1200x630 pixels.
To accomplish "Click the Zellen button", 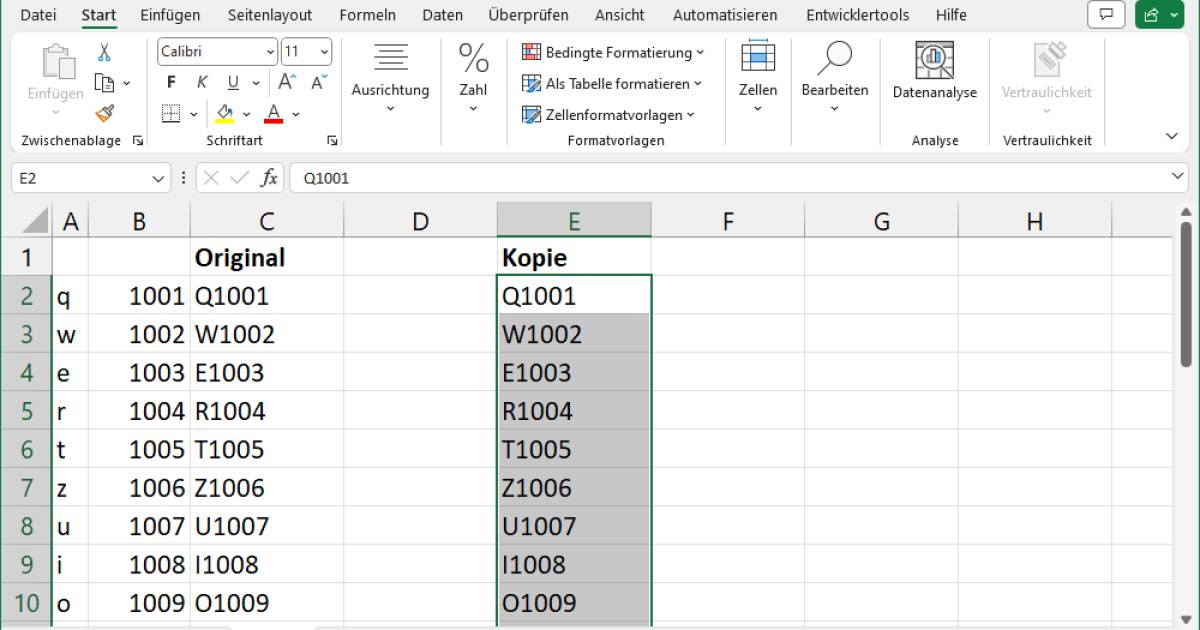I will (758, 70).
